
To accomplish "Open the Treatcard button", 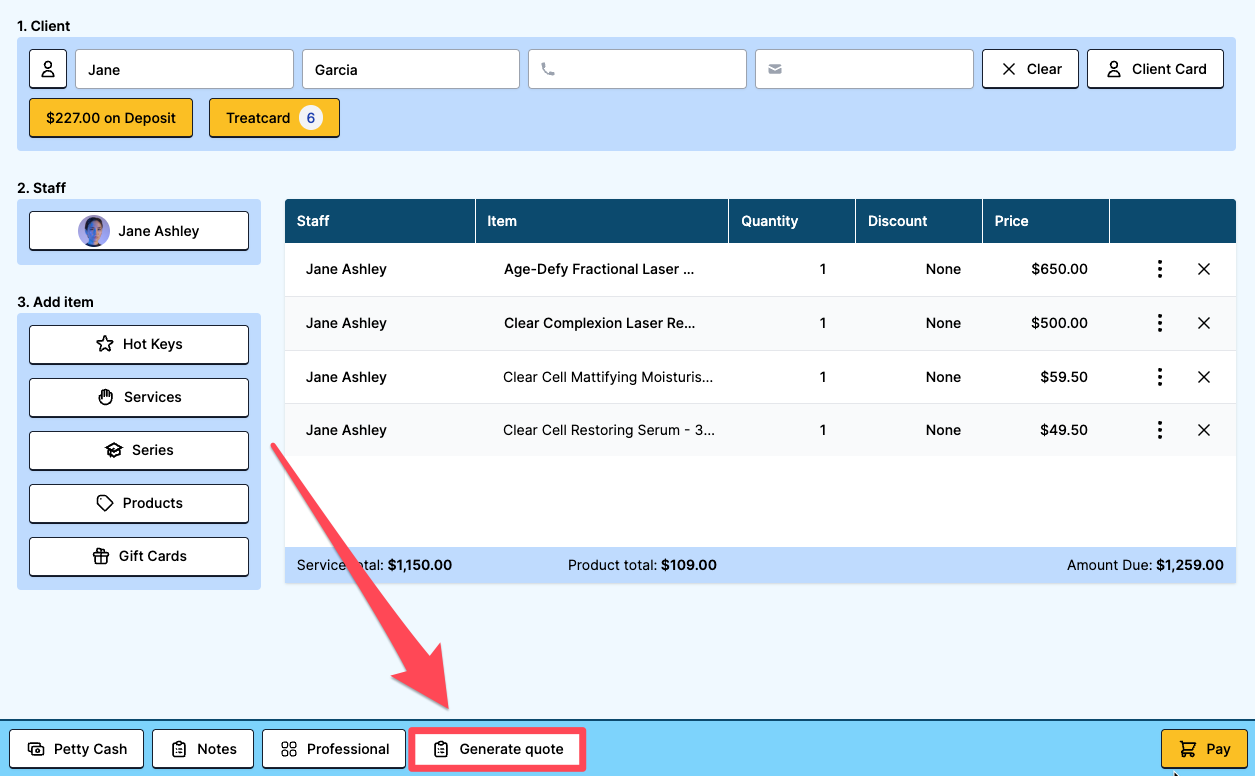I will tap(274, 118).
